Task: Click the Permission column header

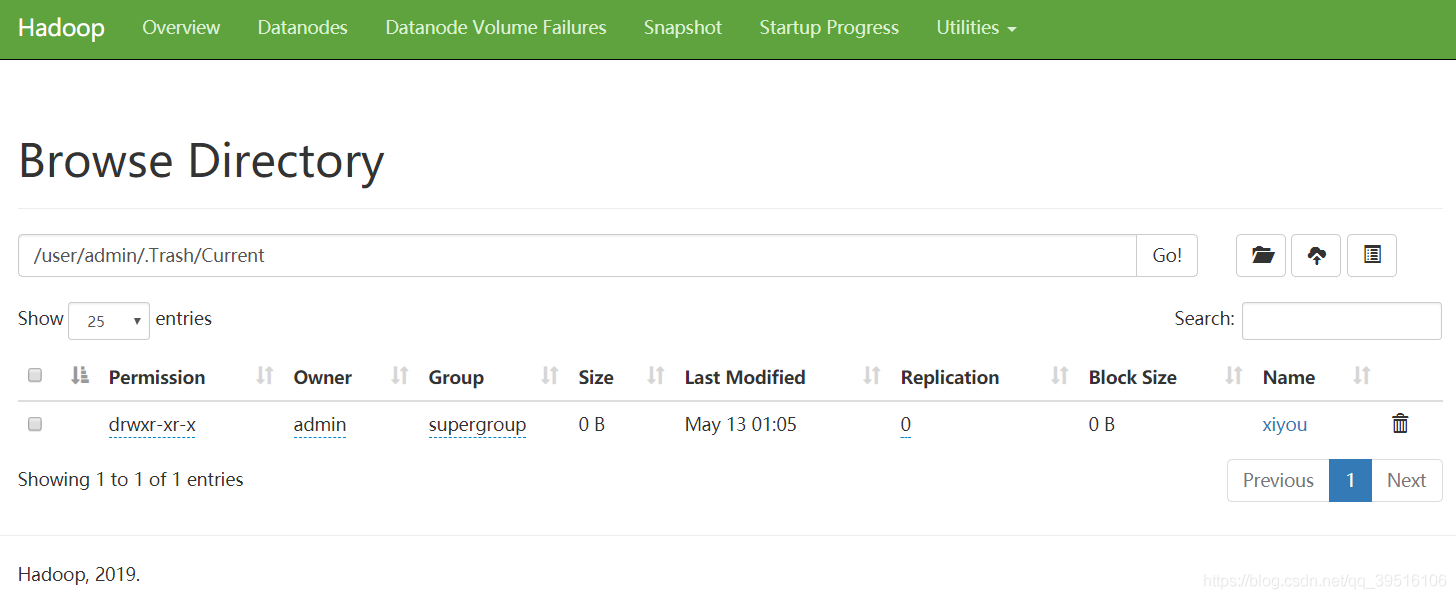Action: coord(157,377)
